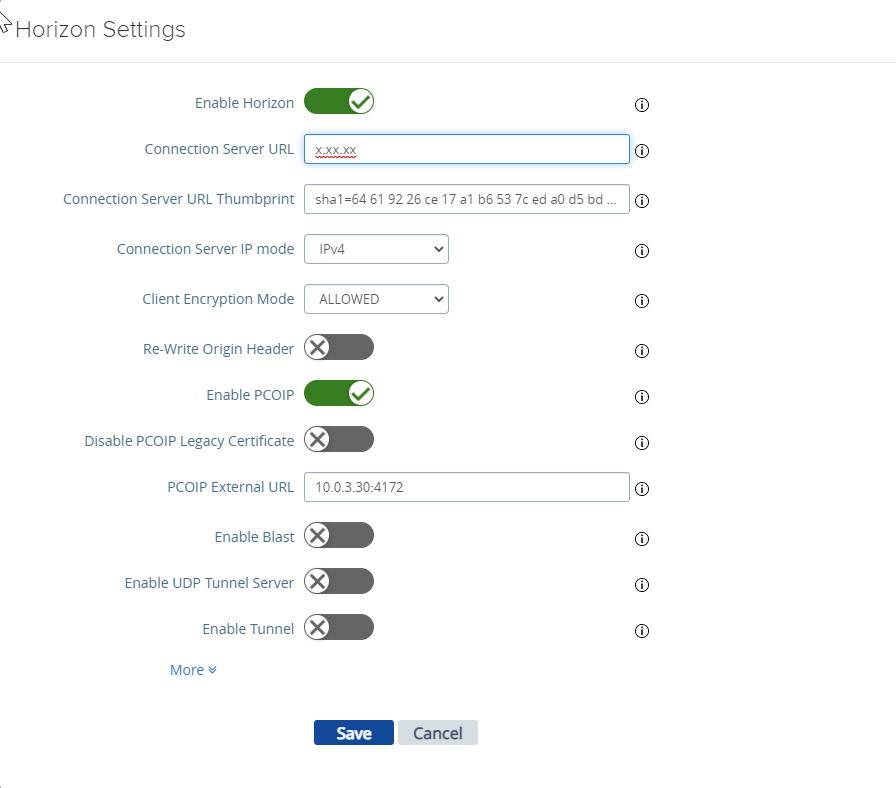Click the Cancel button
896x788 pixels.
(x=438, y=733)
